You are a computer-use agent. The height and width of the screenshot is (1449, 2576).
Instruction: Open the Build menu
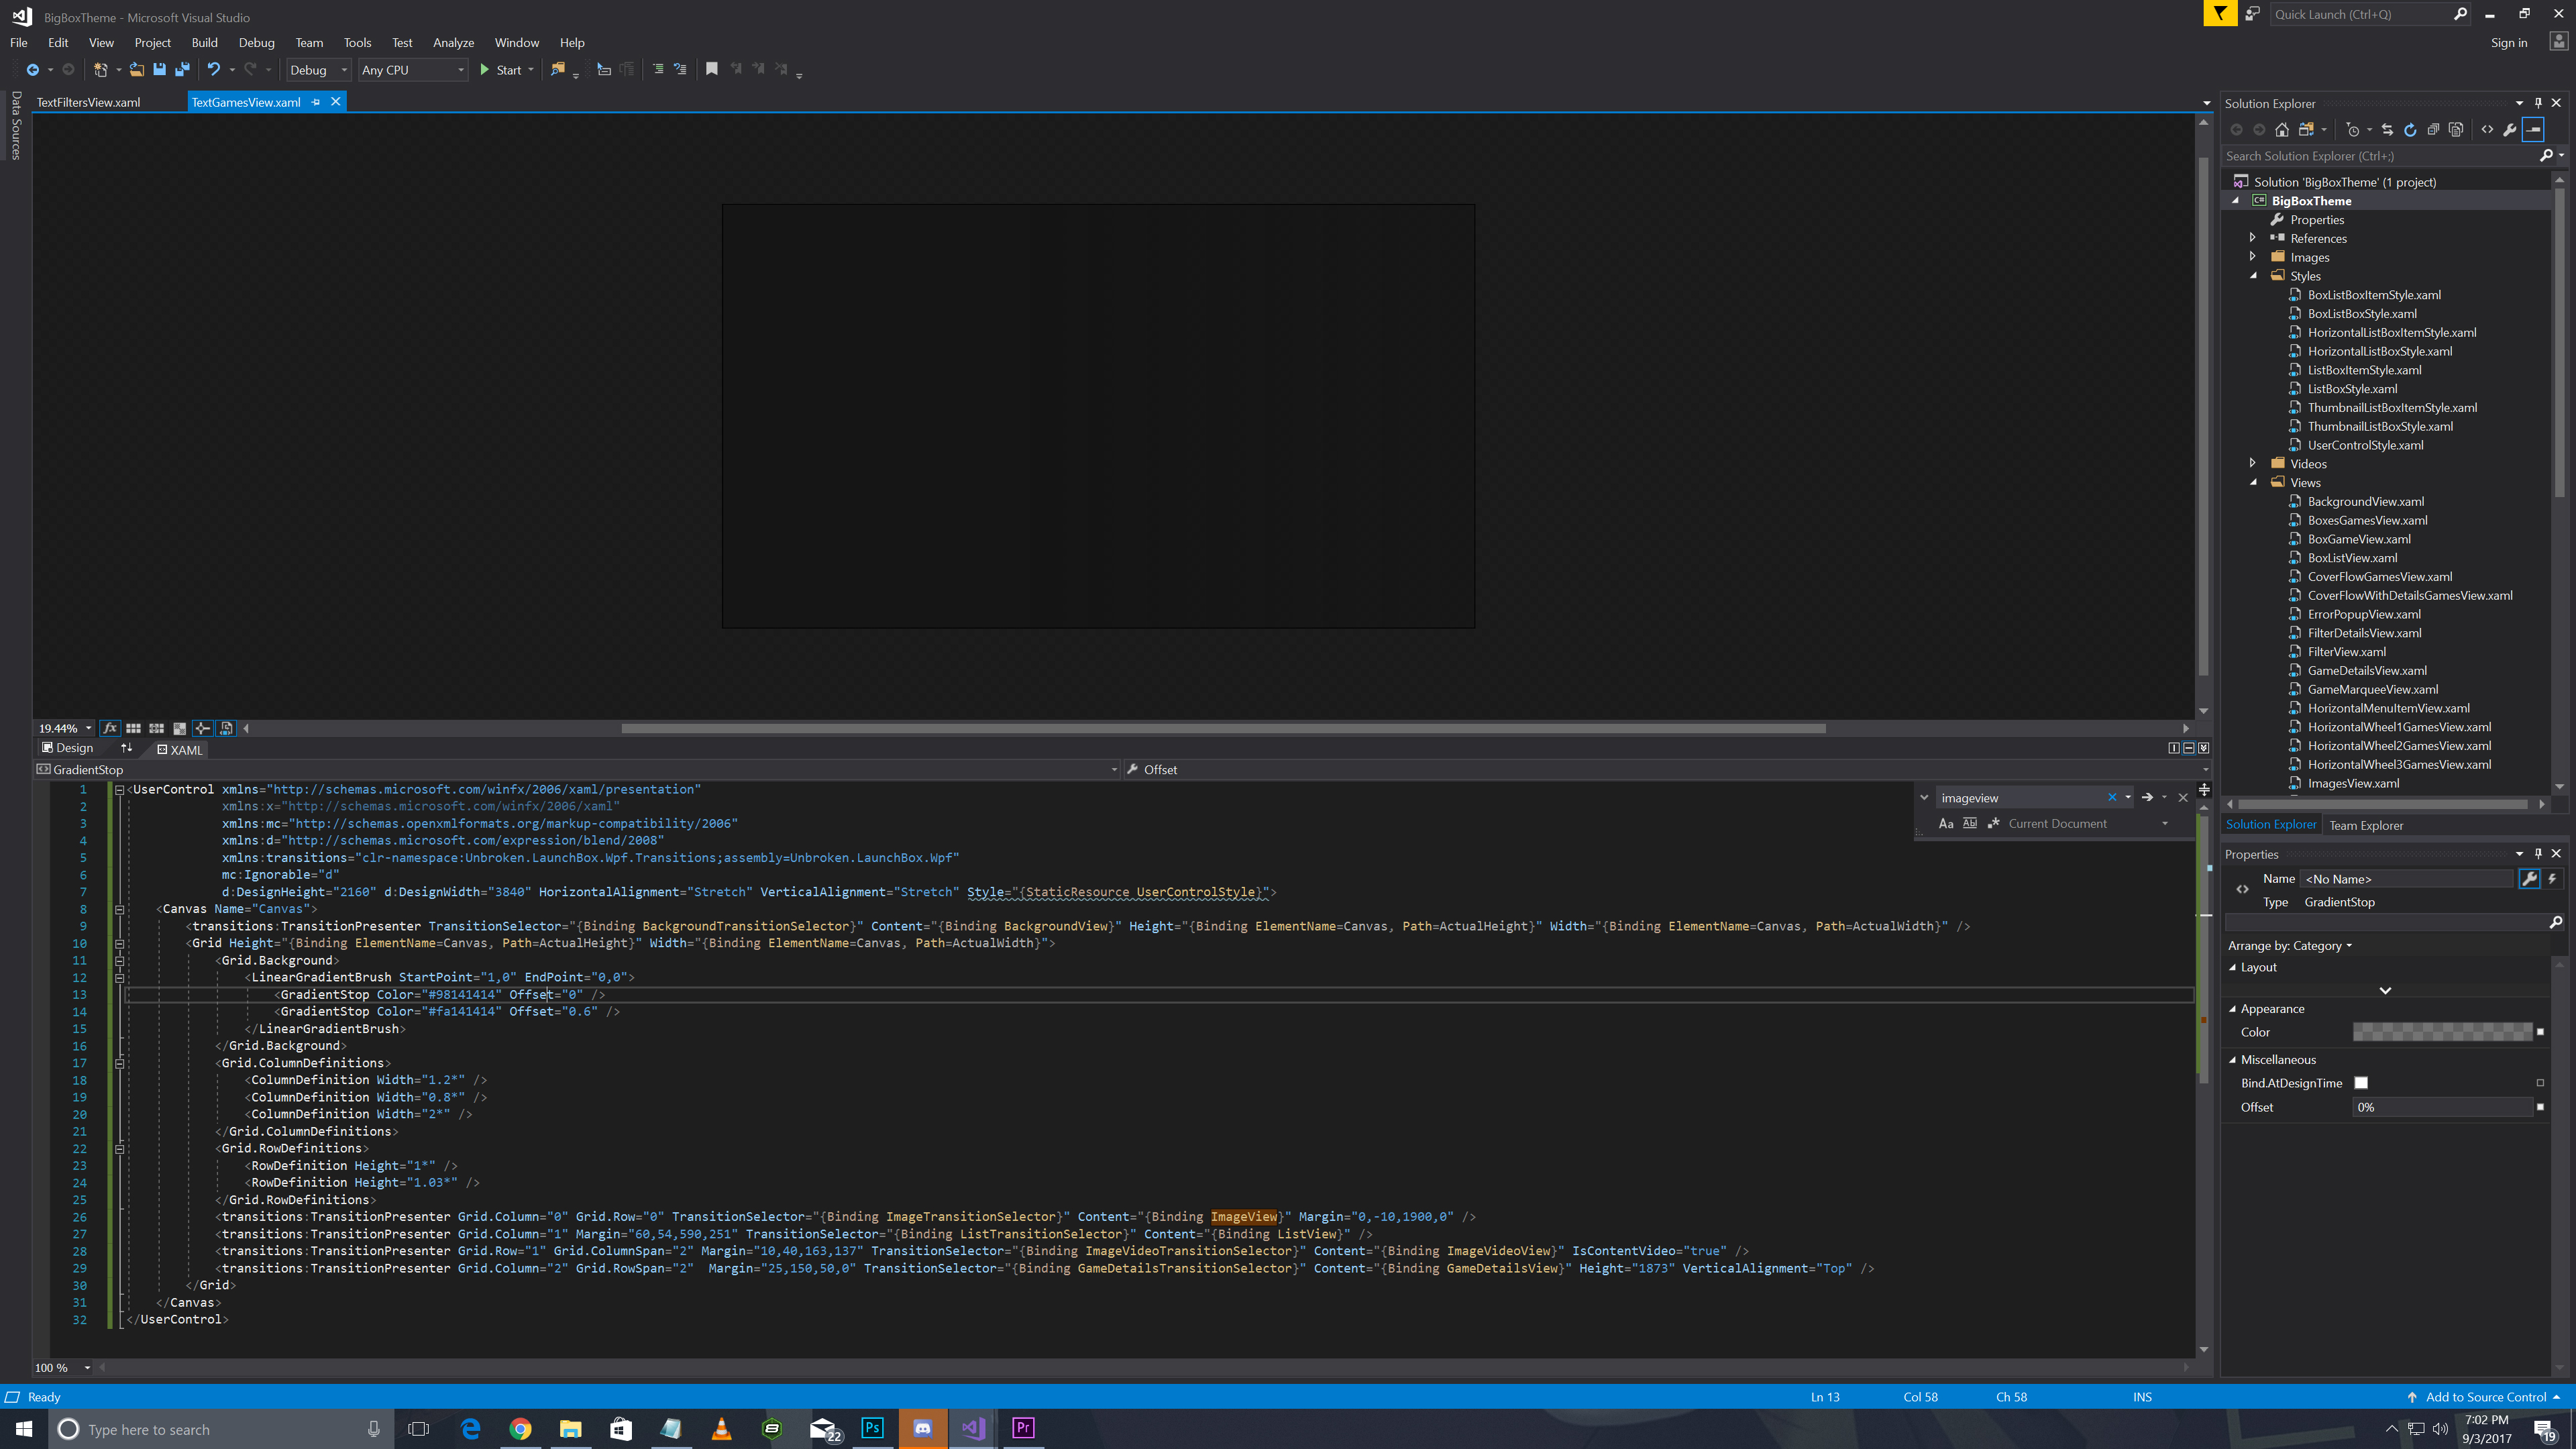[204, 43]
